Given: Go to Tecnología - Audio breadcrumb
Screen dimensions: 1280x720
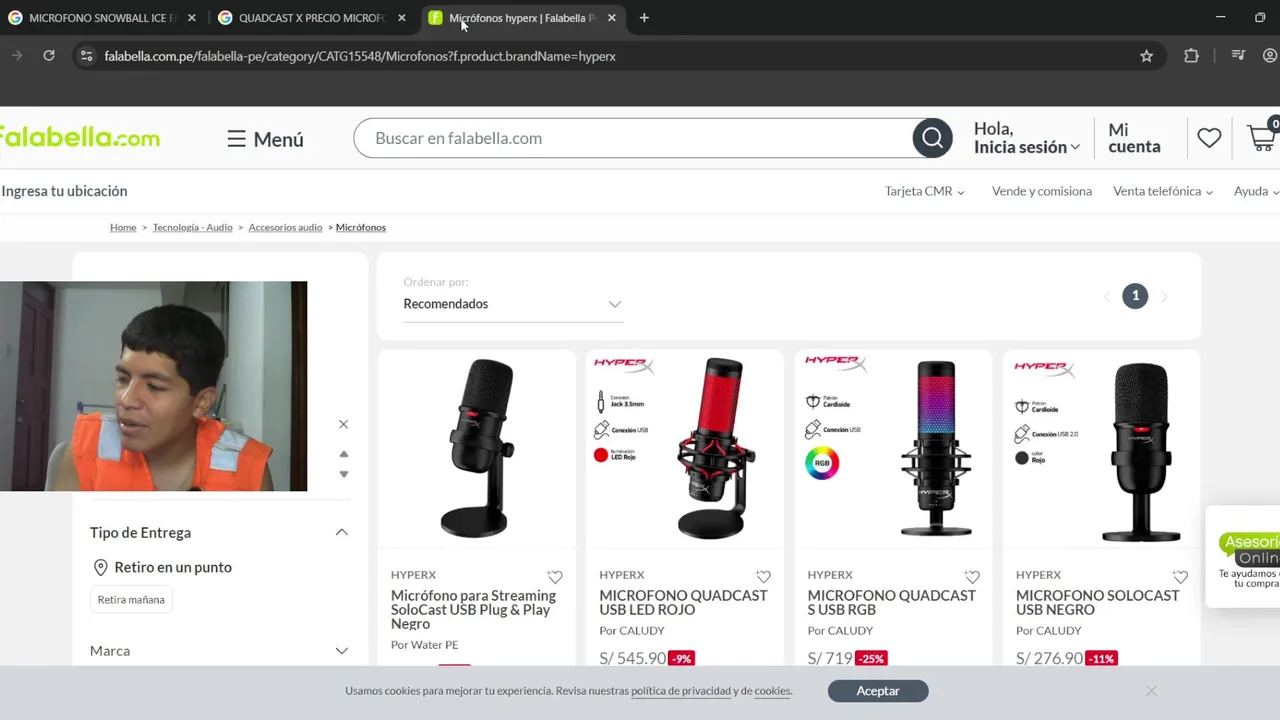Looking at the screenshot, I should tap(192, 227).
